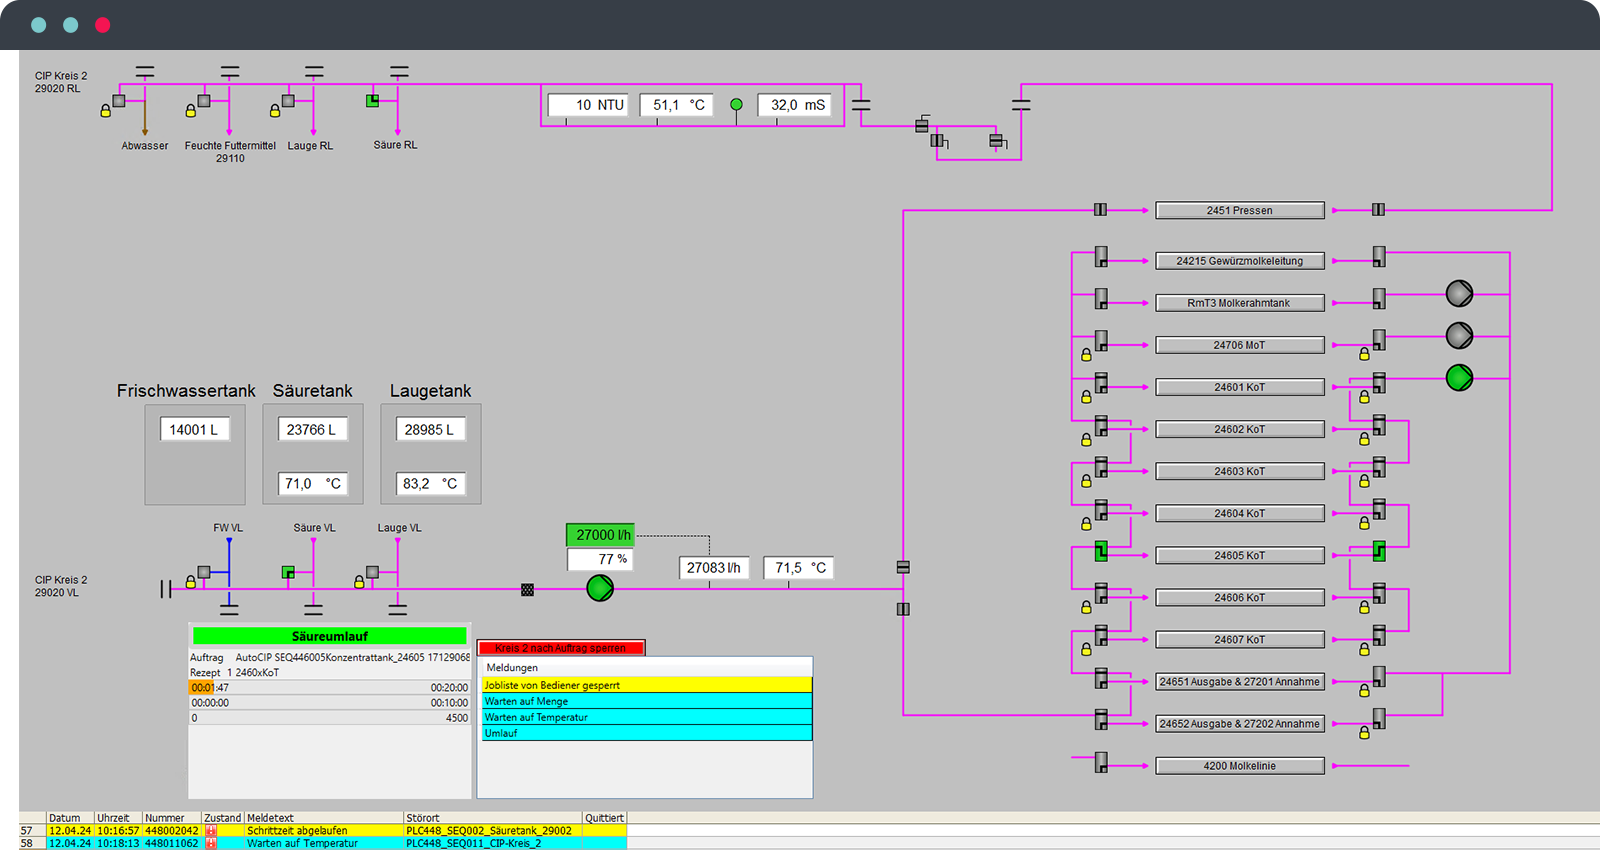Image resolution: width=1600 pixels, height=850 pixels.
Task: Toggle the green Säure RL valve
Action: click(x=372, y=100)
